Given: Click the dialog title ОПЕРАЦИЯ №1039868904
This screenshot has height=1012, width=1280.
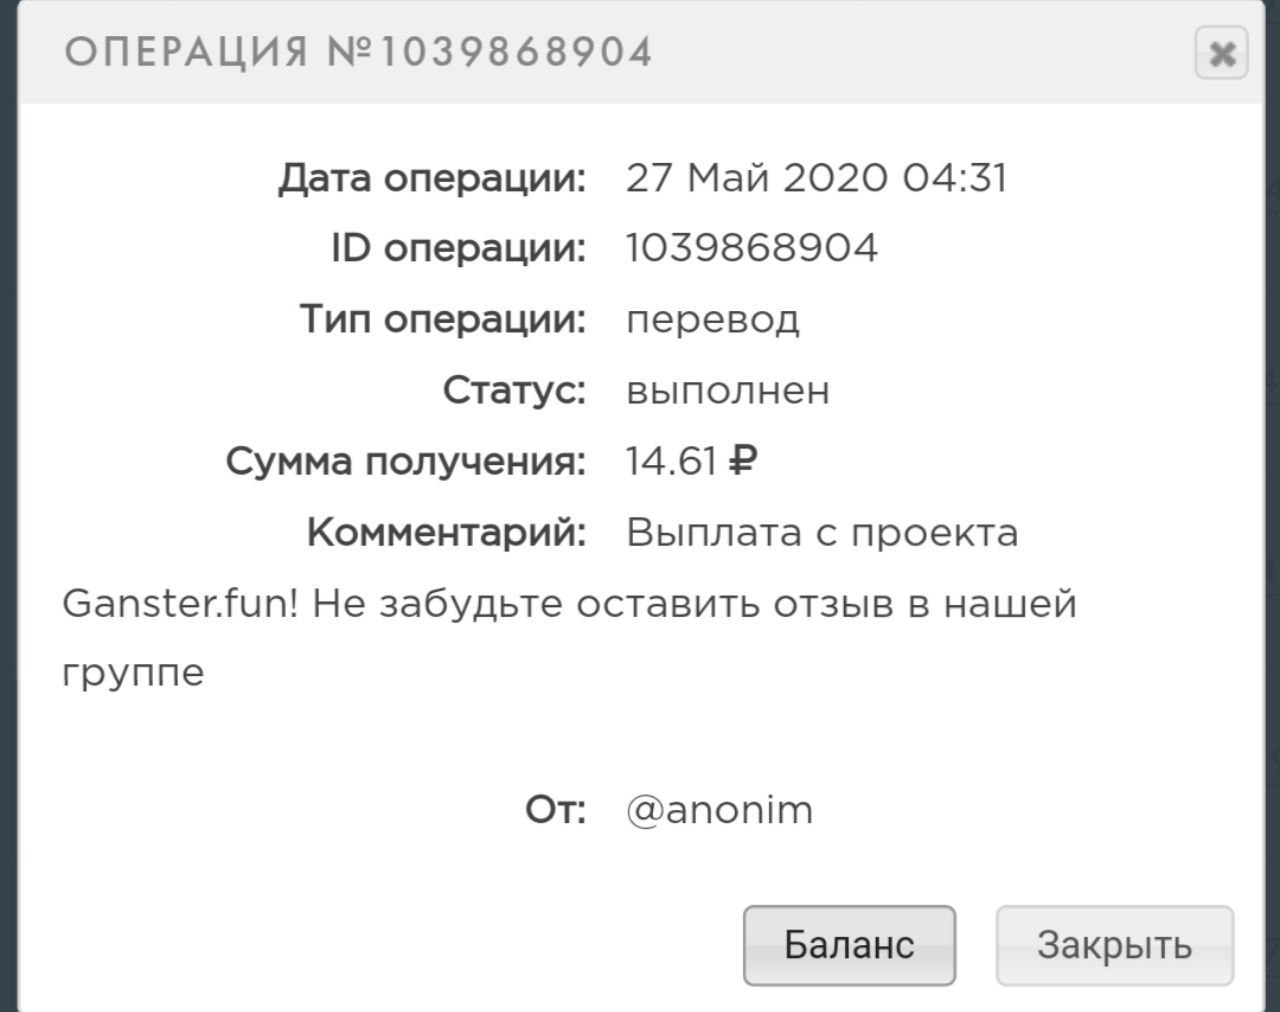Looking at the screenshot, I should [x=358, y=52].
